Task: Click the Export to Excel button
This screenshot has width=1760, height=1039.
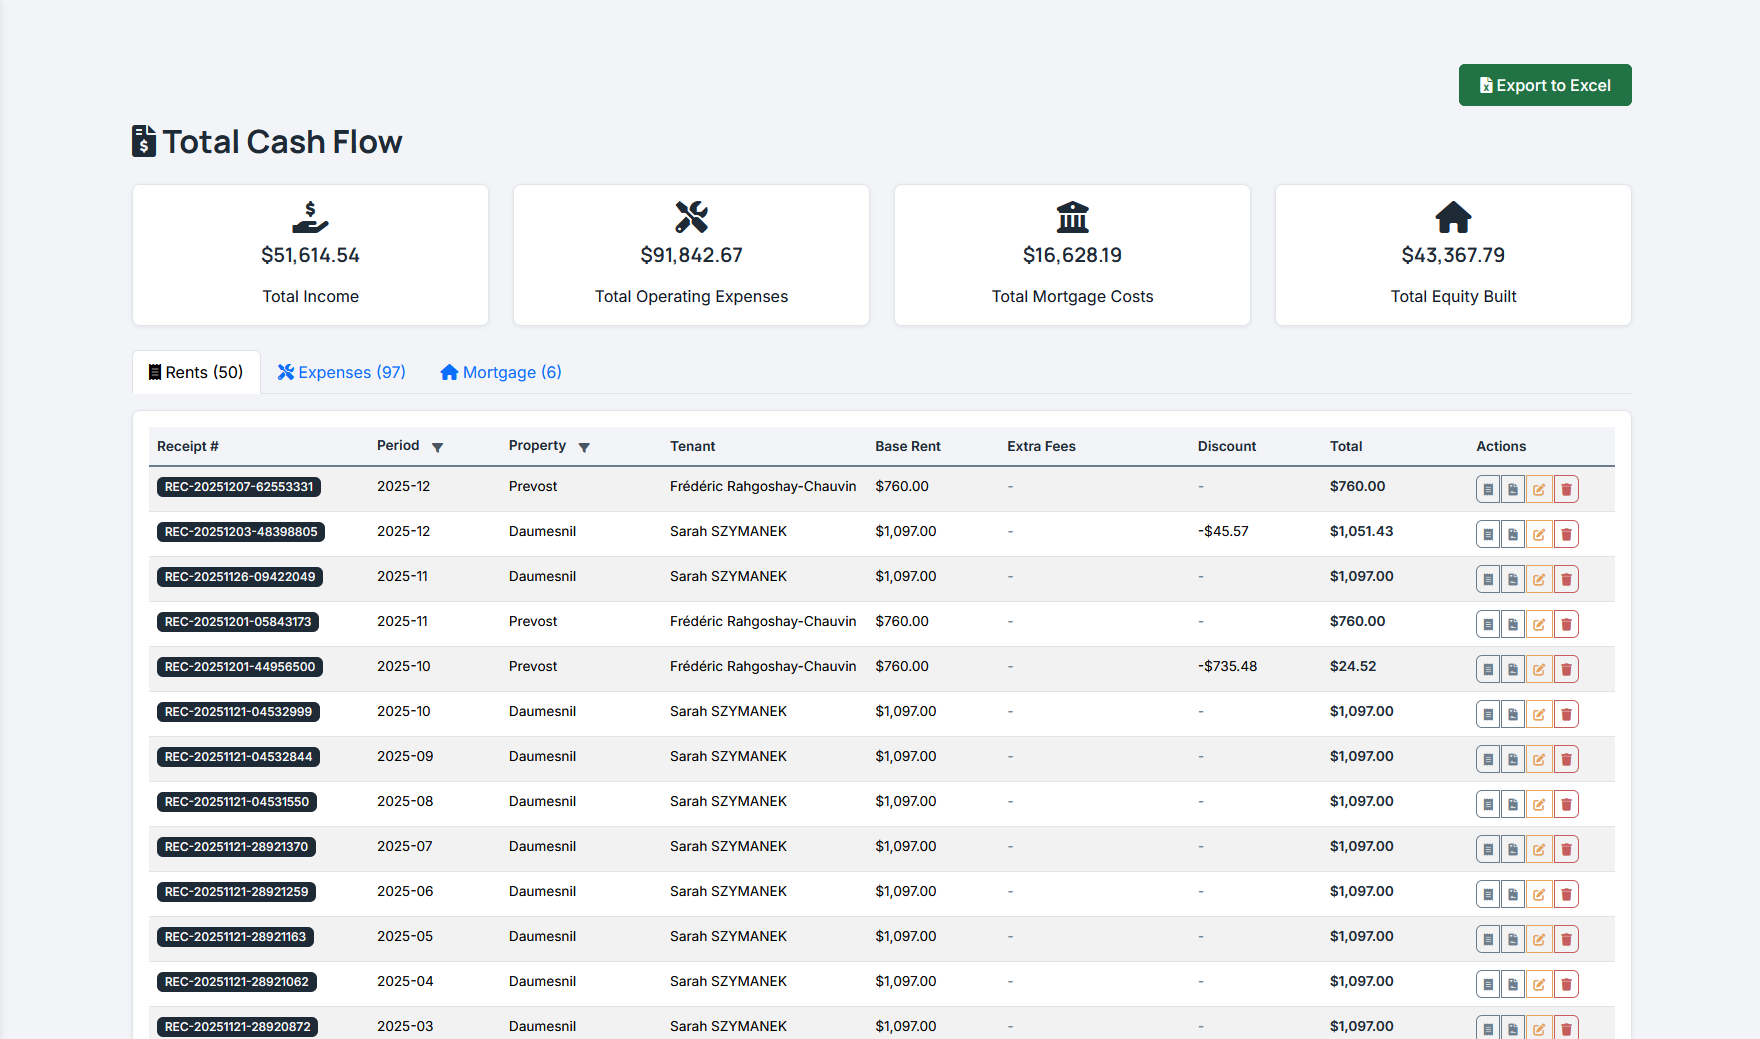Action: click(1544, 85)
